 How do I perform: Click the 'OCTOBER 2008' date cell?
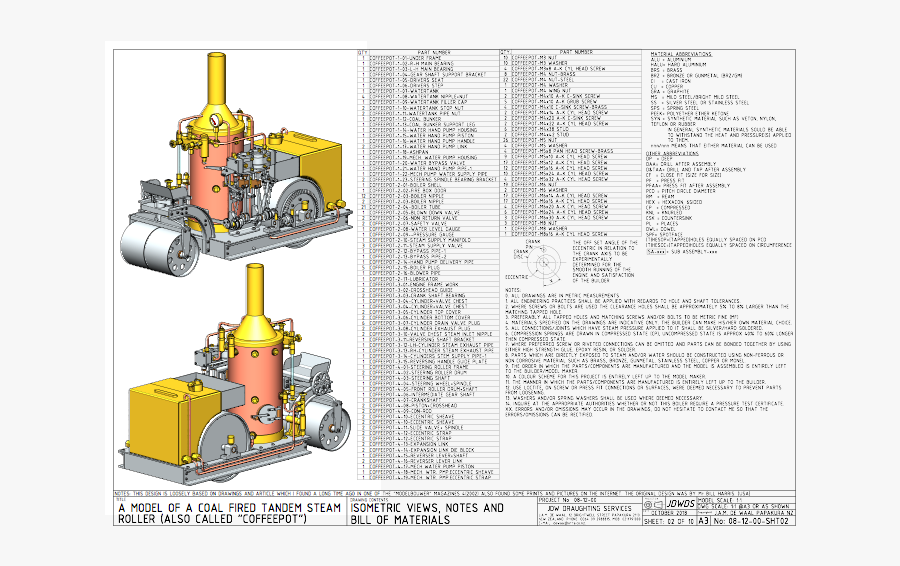669,513
